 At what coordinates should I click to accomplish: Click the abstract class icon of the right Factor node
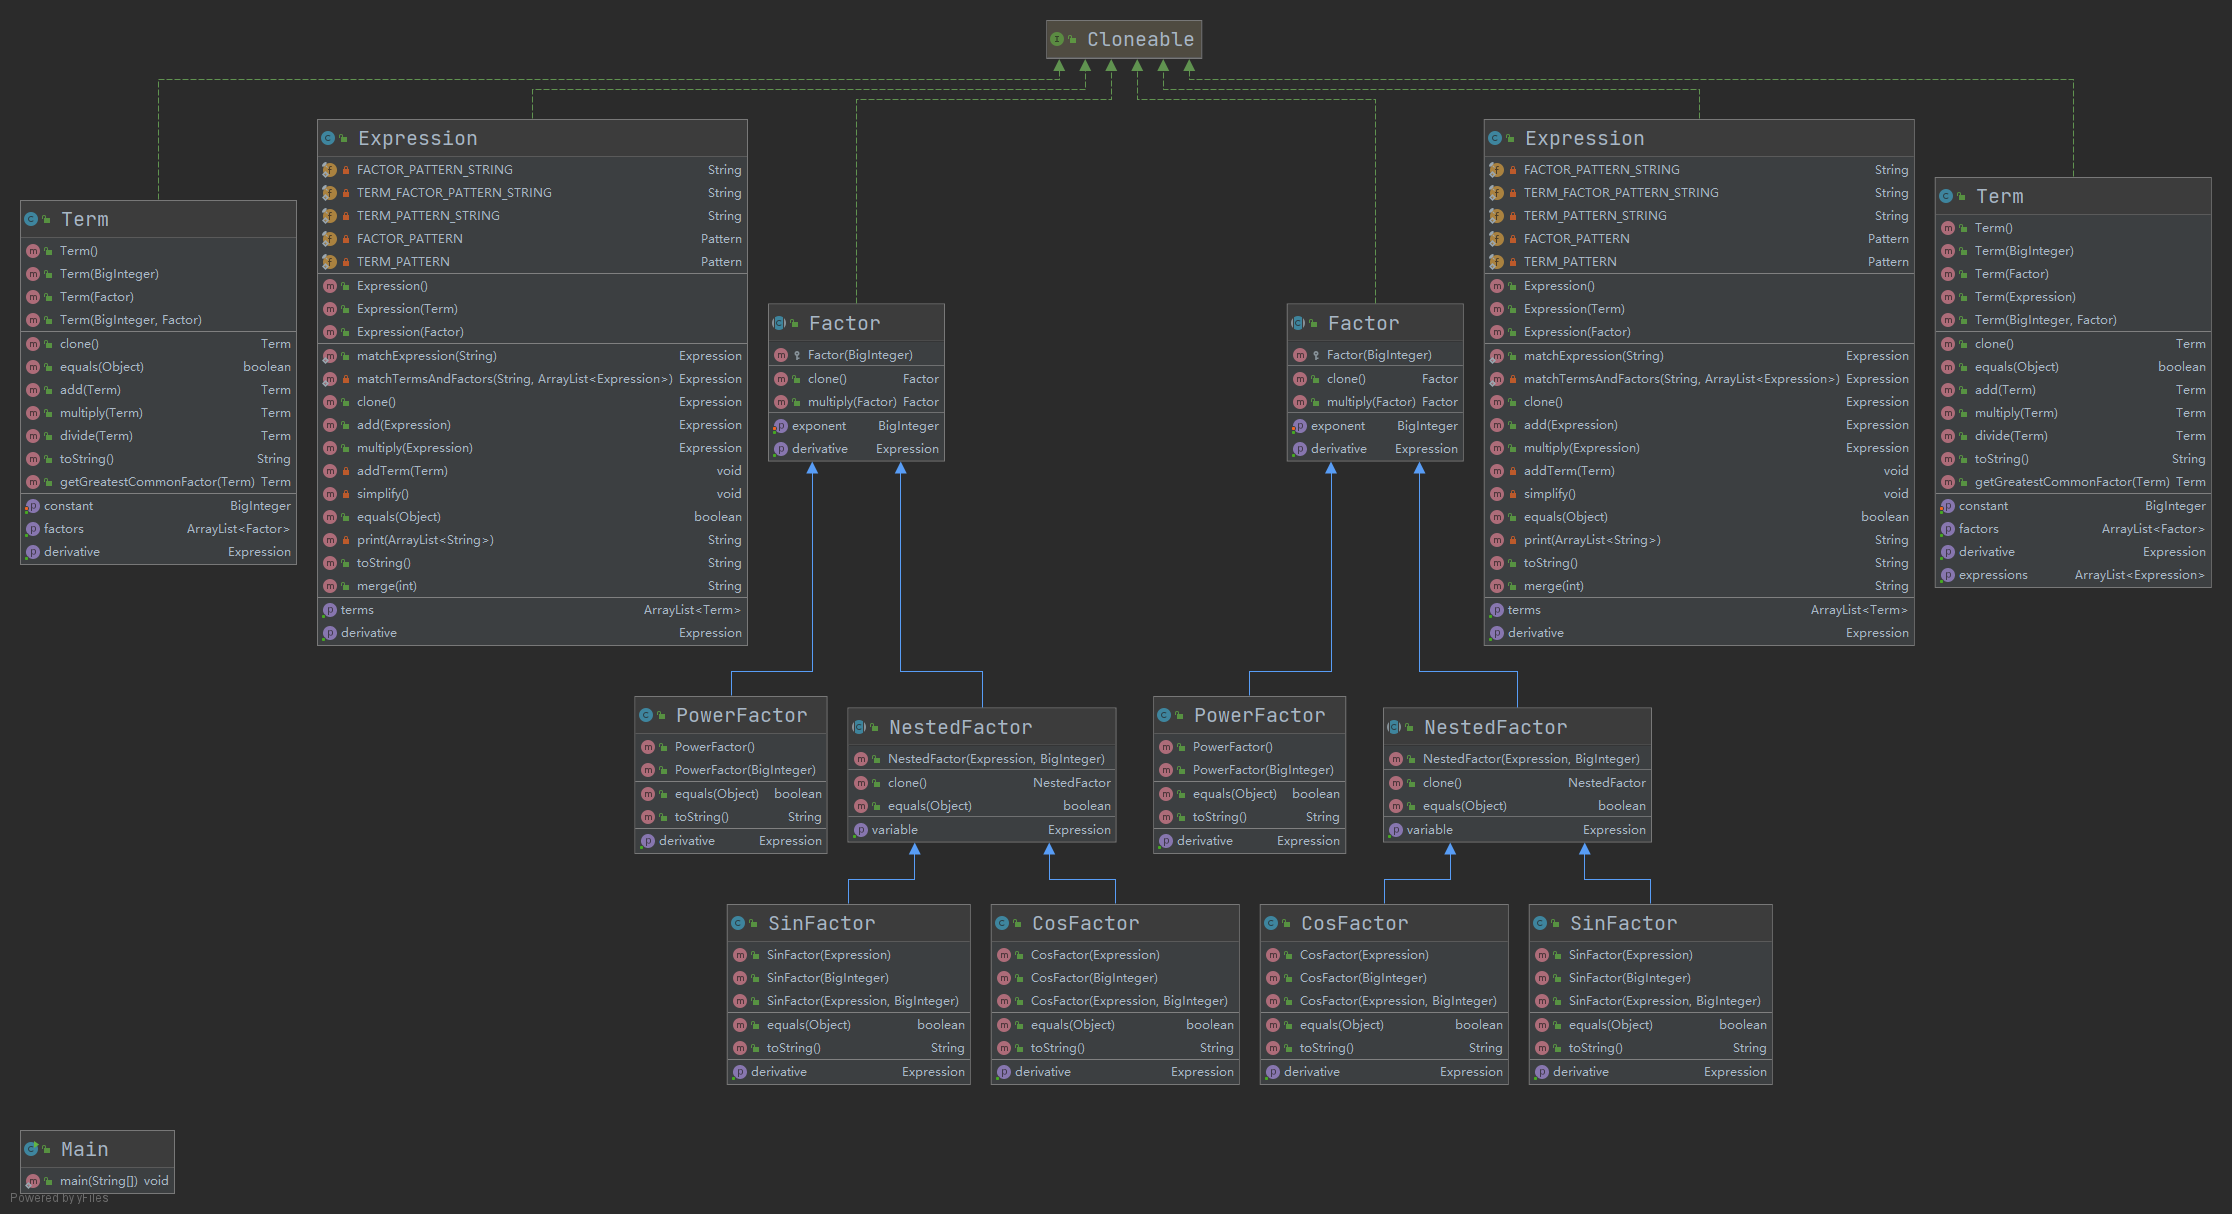point(1298,323)
